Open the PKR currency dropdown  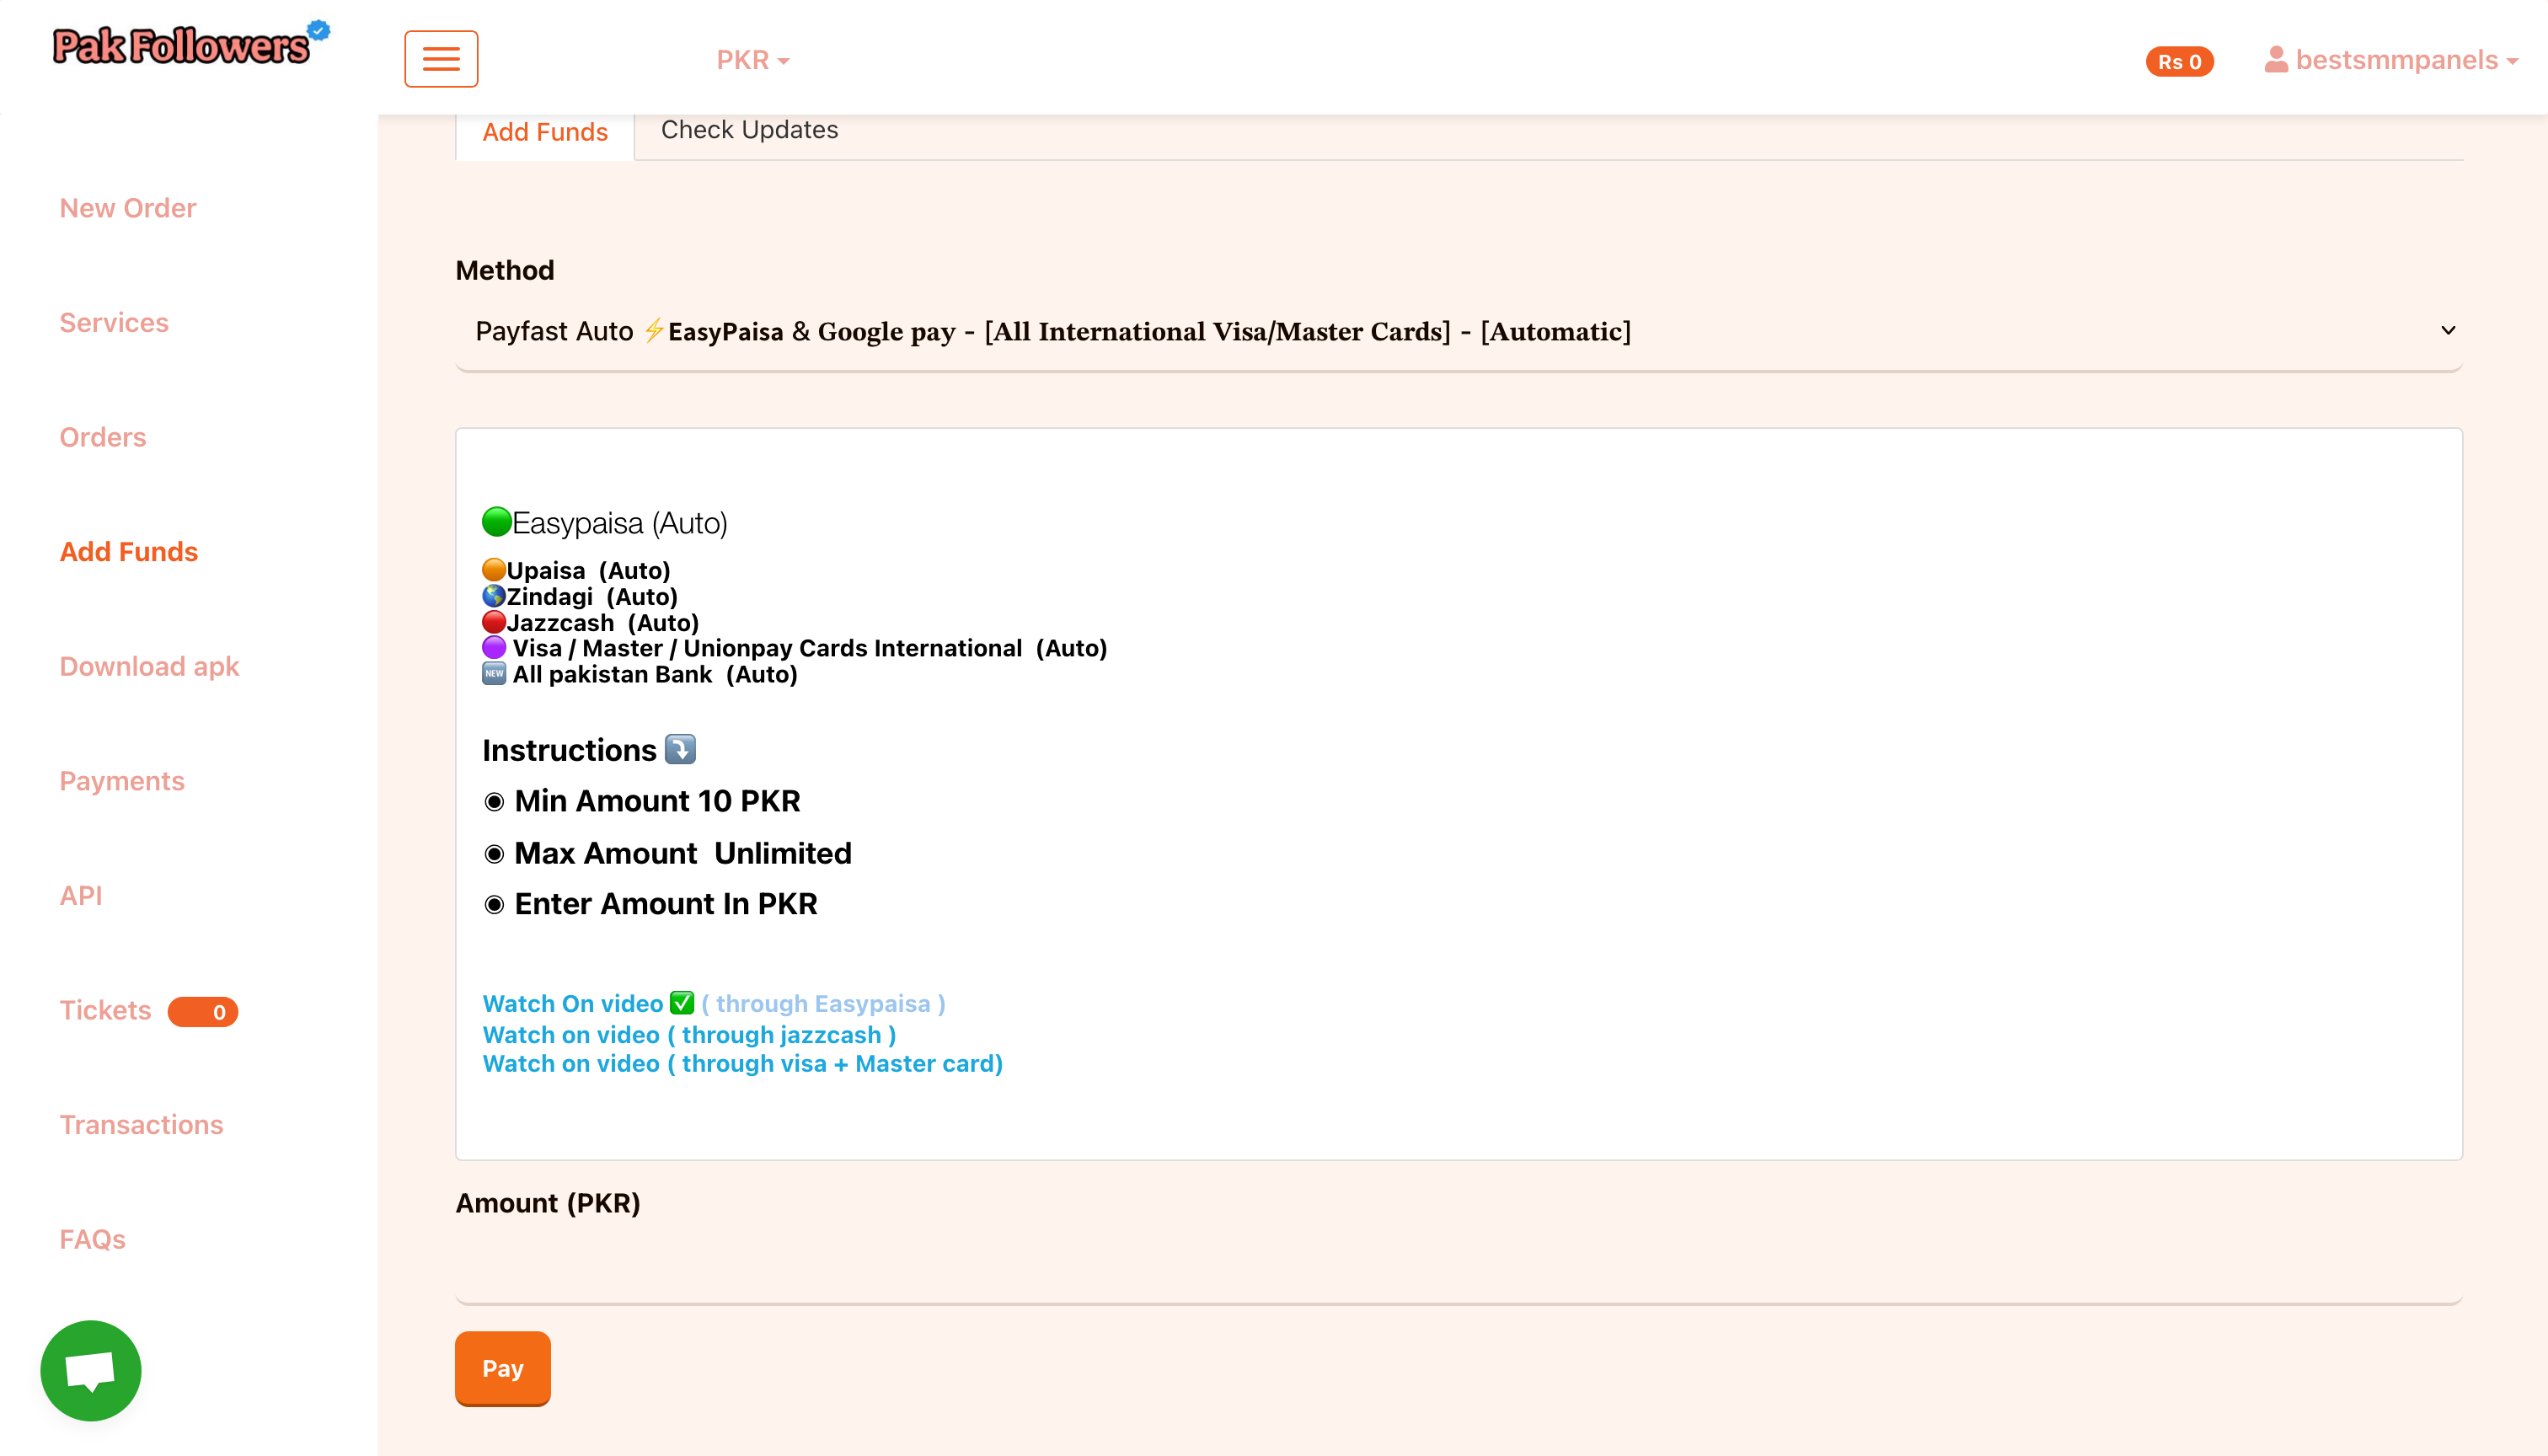752,61
